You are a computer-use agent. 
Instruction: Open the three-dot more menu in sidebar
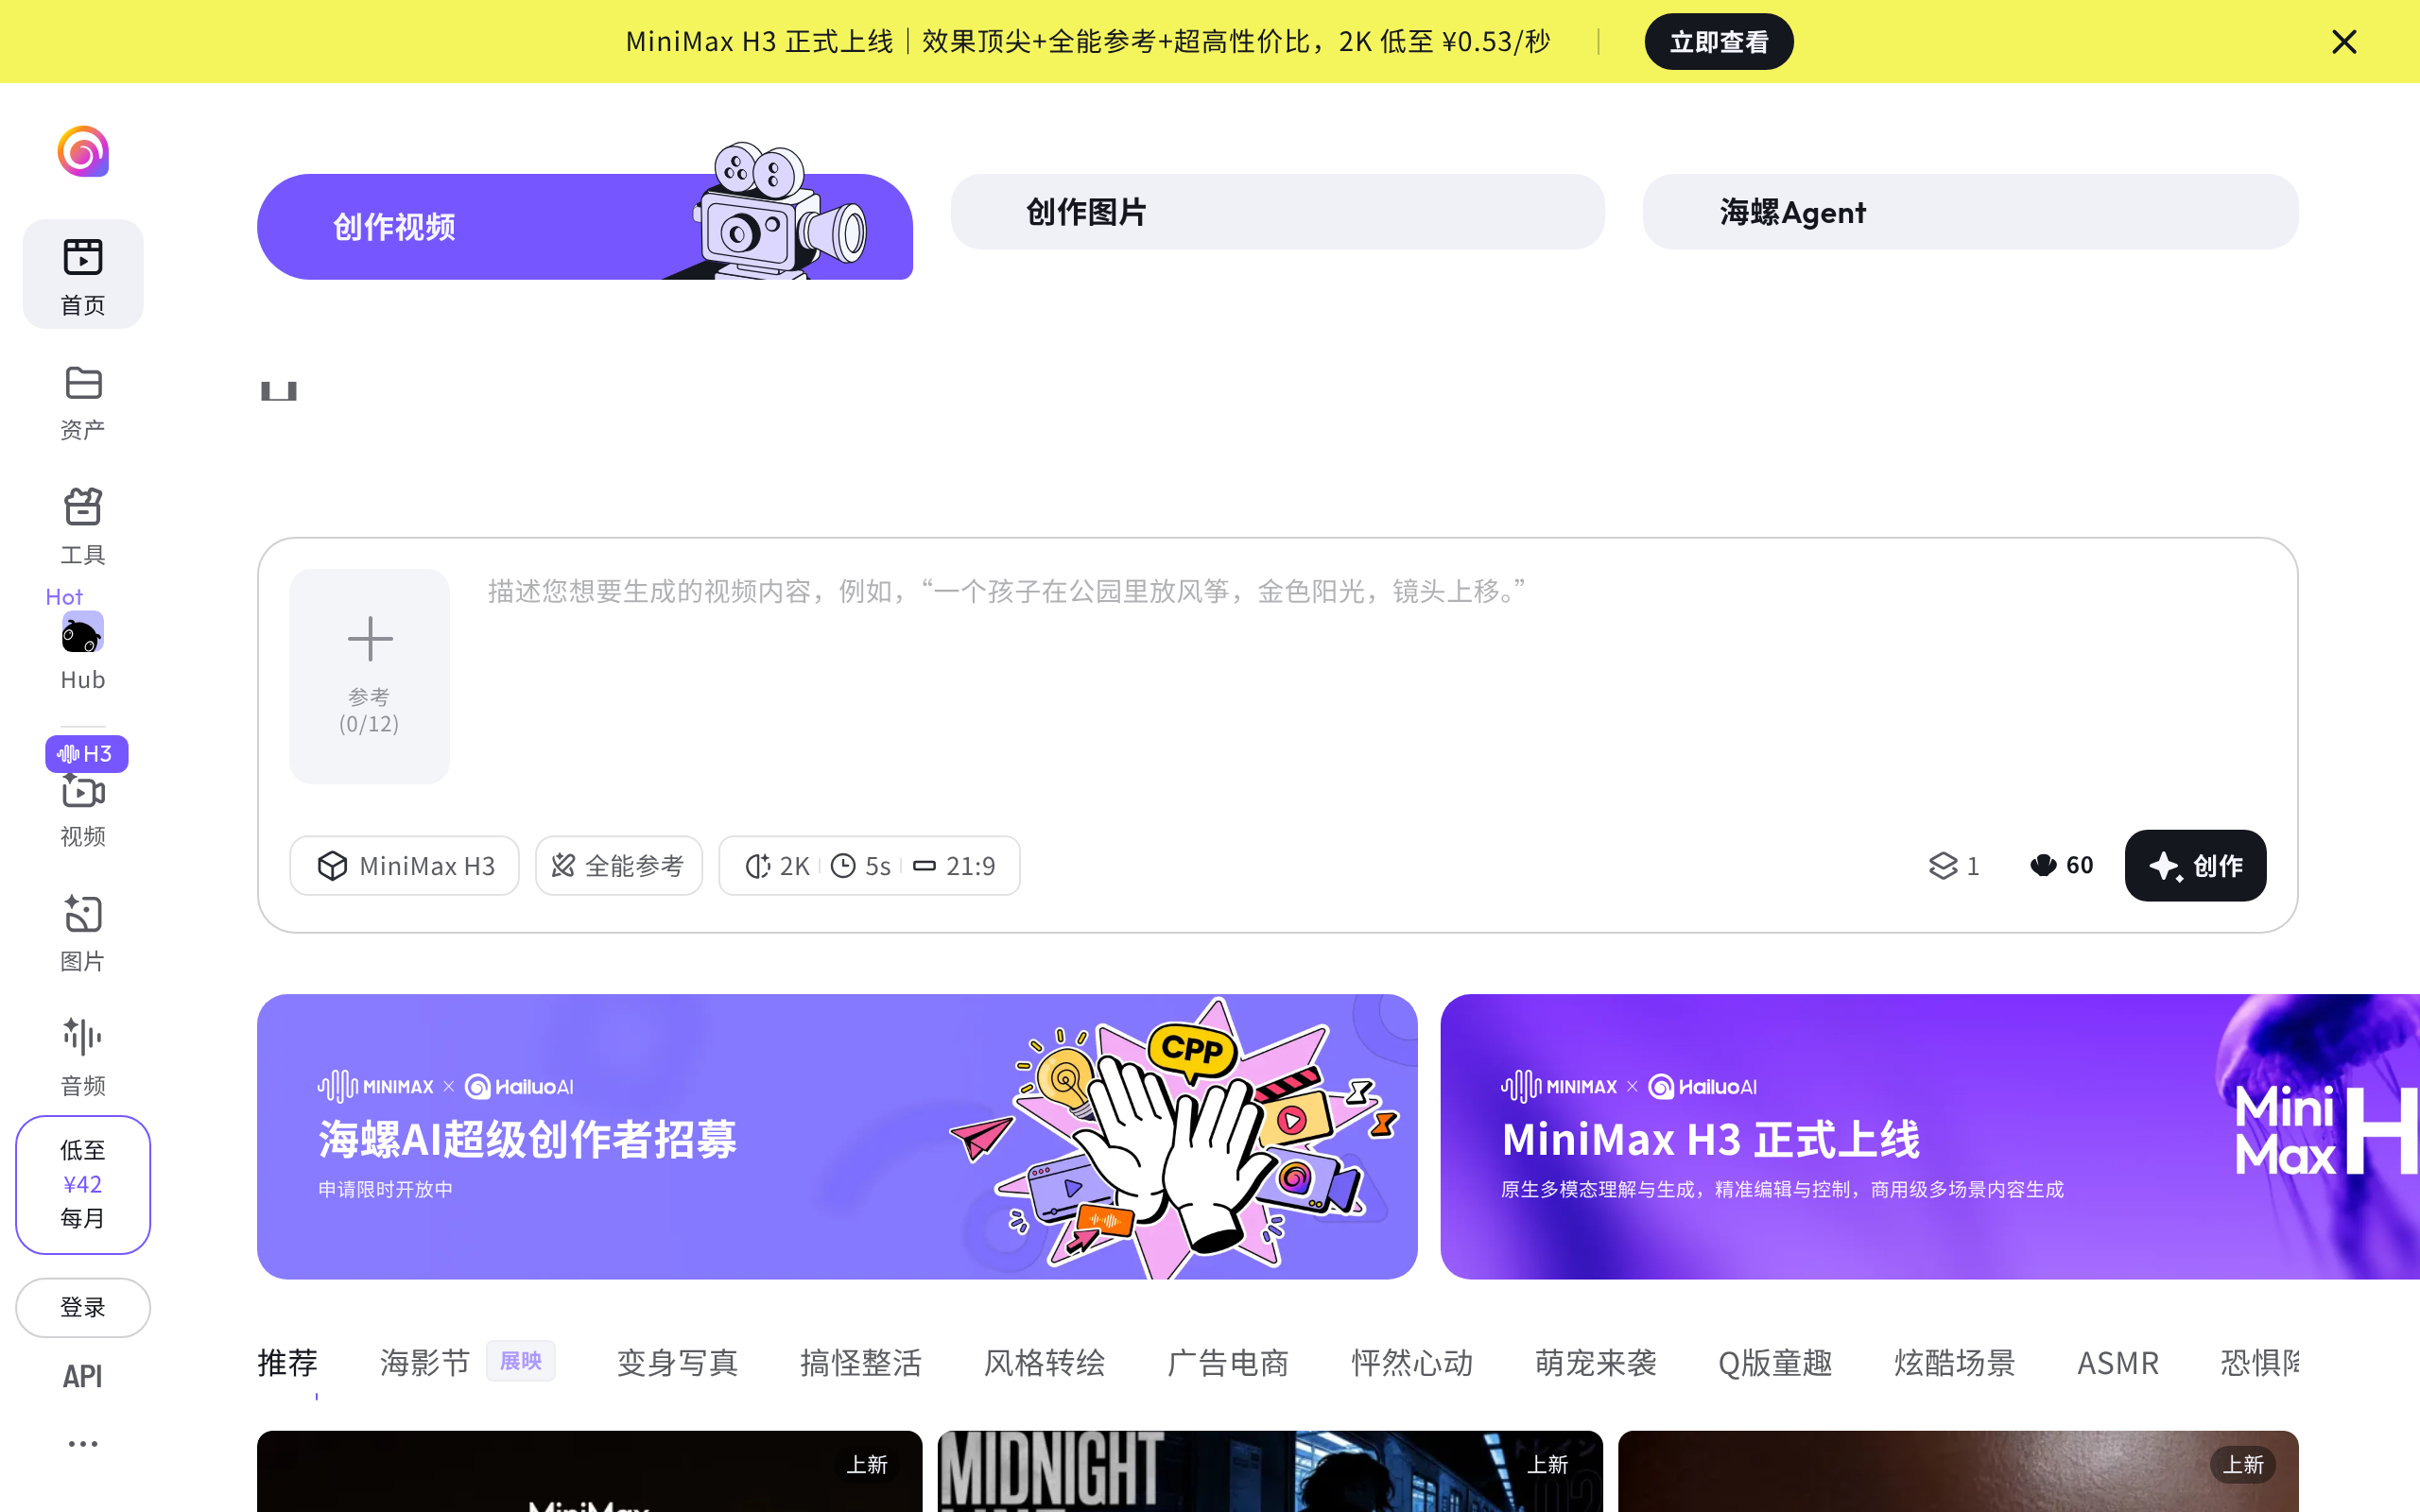pyautogui.click(x=83, y=1443)
